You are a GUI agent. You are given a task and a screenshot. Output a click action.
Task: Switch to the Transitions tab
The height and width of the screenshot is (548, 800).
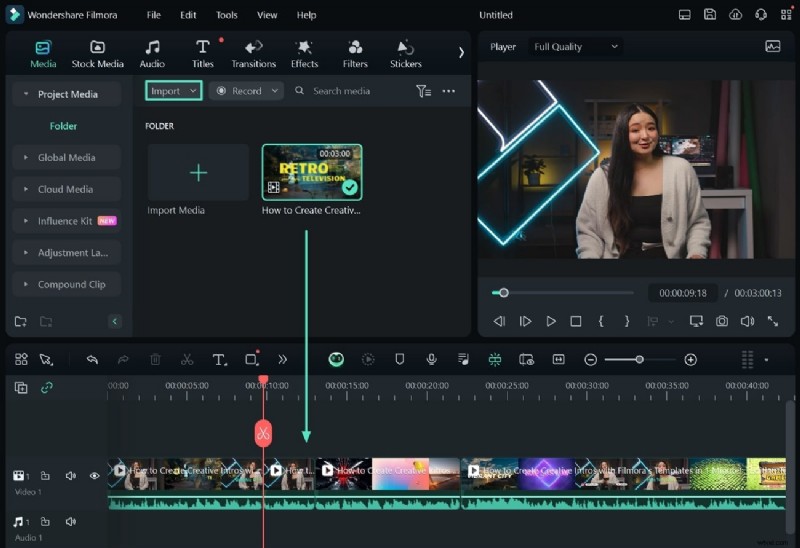[x=254, y=54]
